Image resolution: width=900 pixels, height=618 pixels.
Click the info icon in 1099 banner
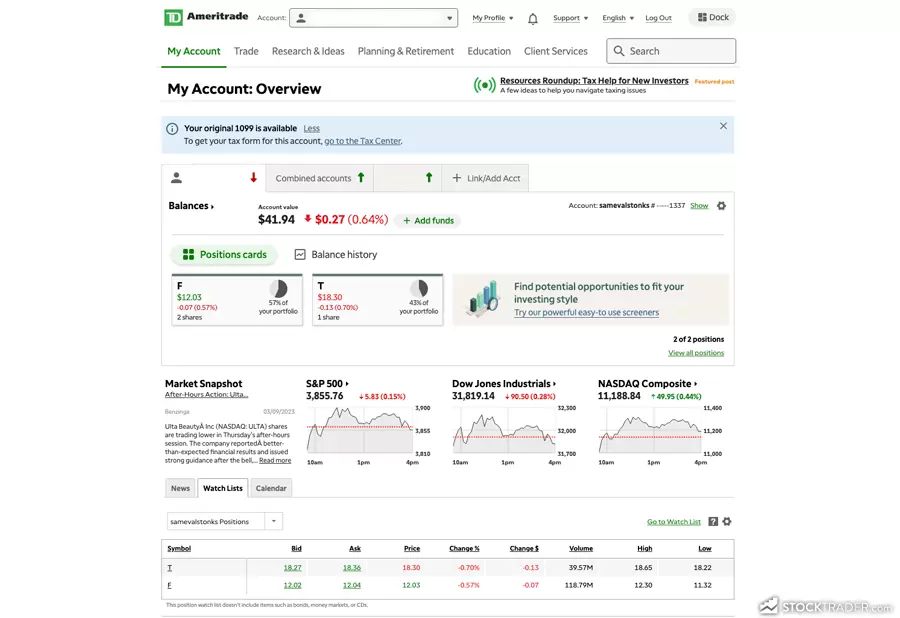click(172, 129)
